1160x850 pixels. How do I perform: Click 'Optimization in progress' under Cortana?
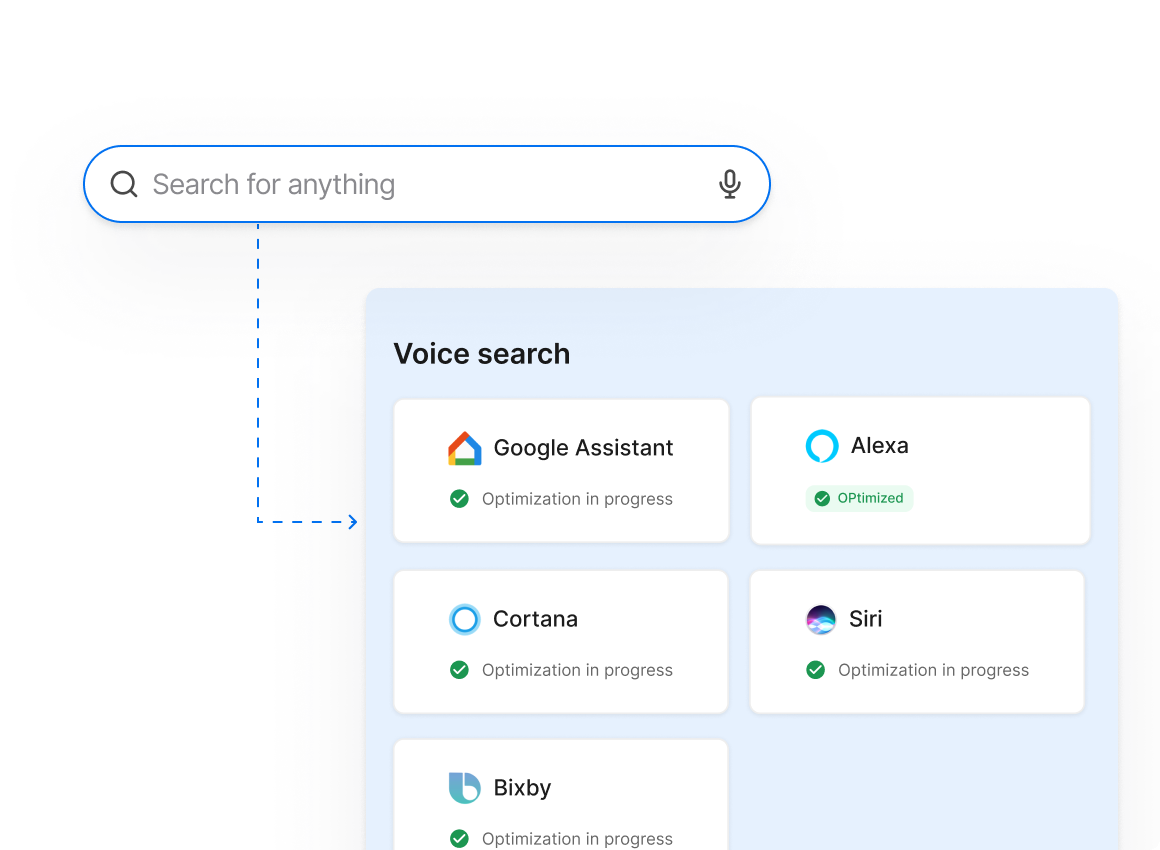point(577,670)
